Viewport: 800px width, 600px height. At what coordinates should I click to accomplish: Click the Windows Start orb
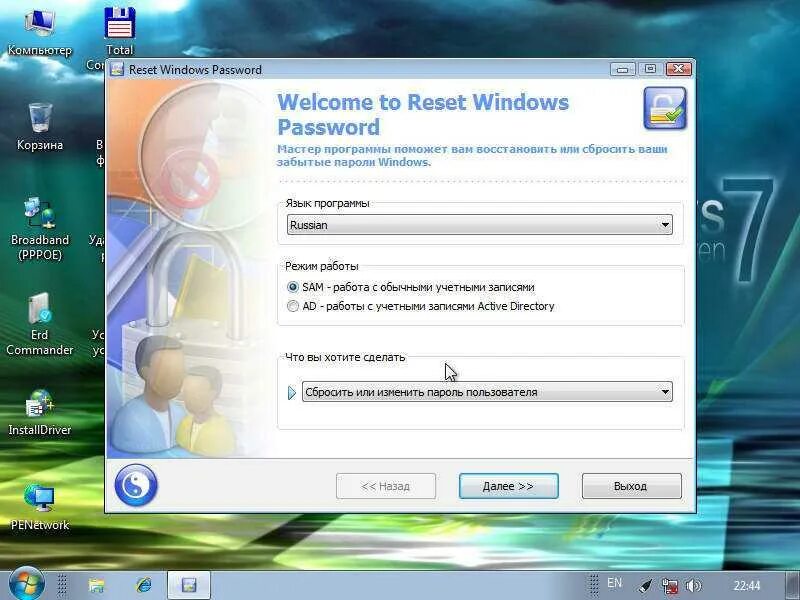(x=26, y=584)
